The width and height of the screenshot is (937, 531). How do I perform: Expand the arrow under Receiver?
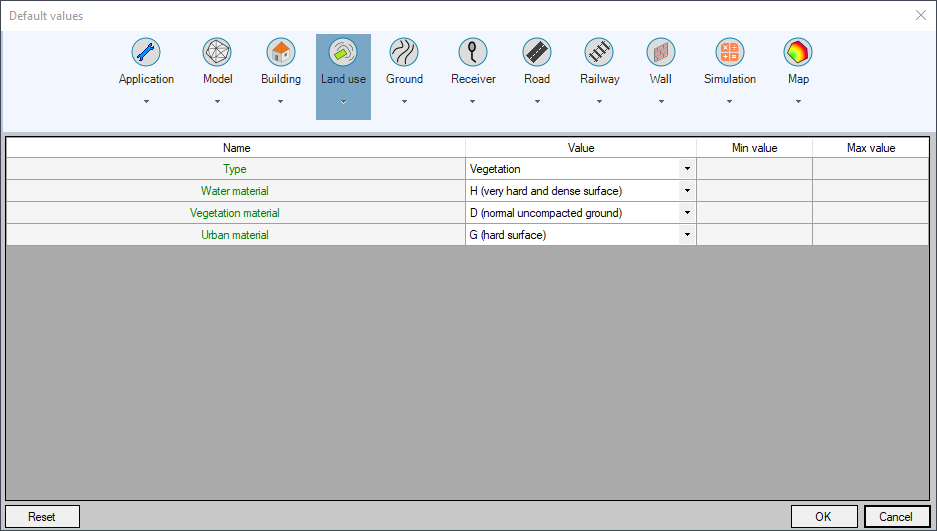click(473, 102)
